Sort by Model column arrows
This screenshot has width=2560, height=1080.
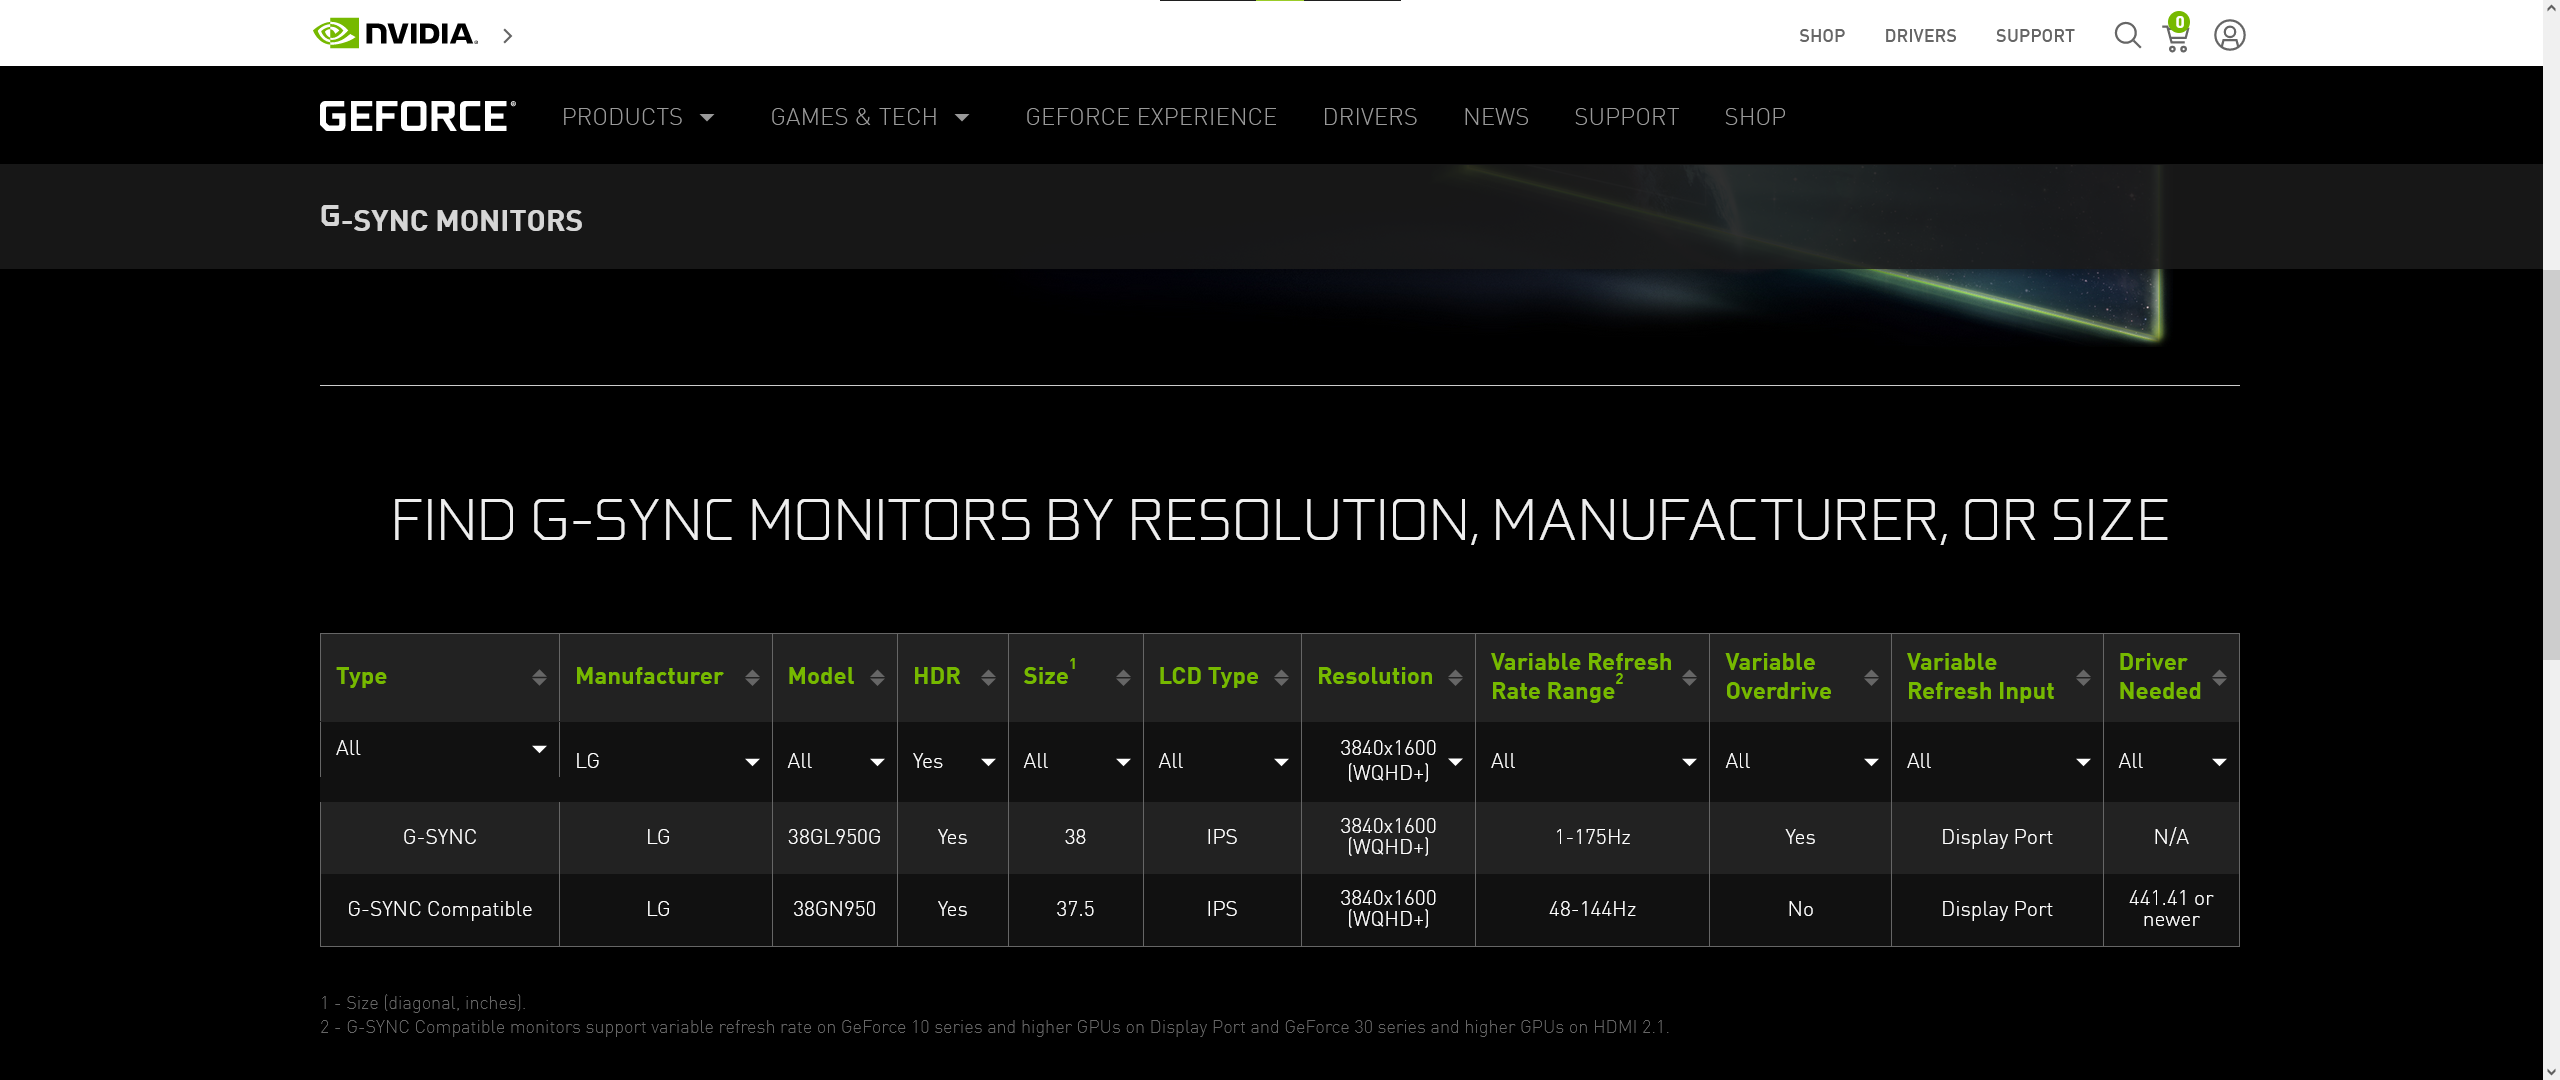877,677
